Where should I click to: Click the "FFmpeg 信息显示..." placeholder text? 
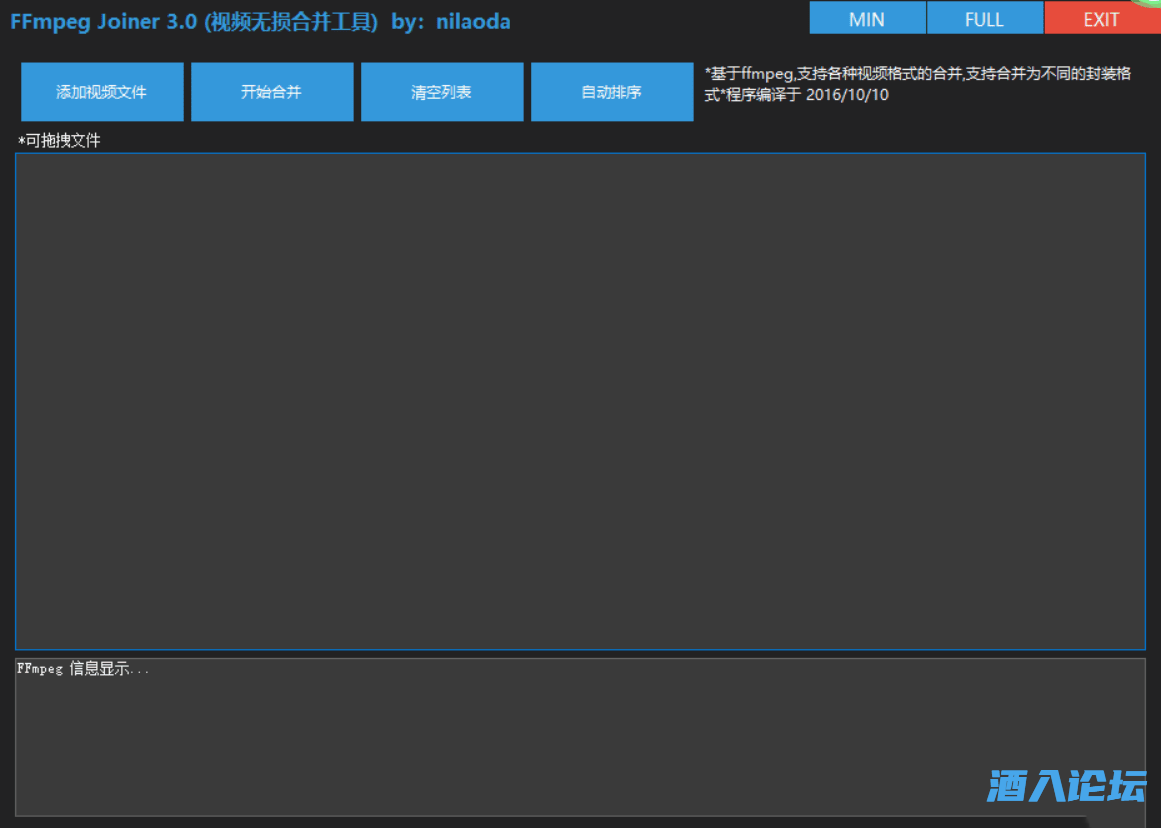tap(83, 669)
